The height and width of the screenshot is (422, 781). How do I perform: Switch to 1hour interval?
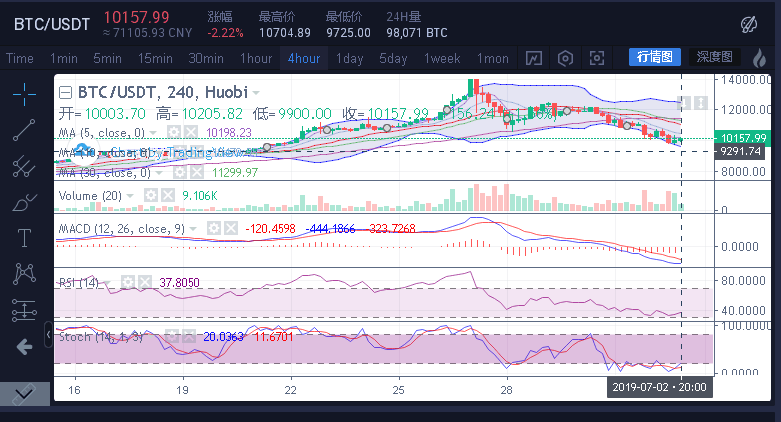(x=256, y=58)
